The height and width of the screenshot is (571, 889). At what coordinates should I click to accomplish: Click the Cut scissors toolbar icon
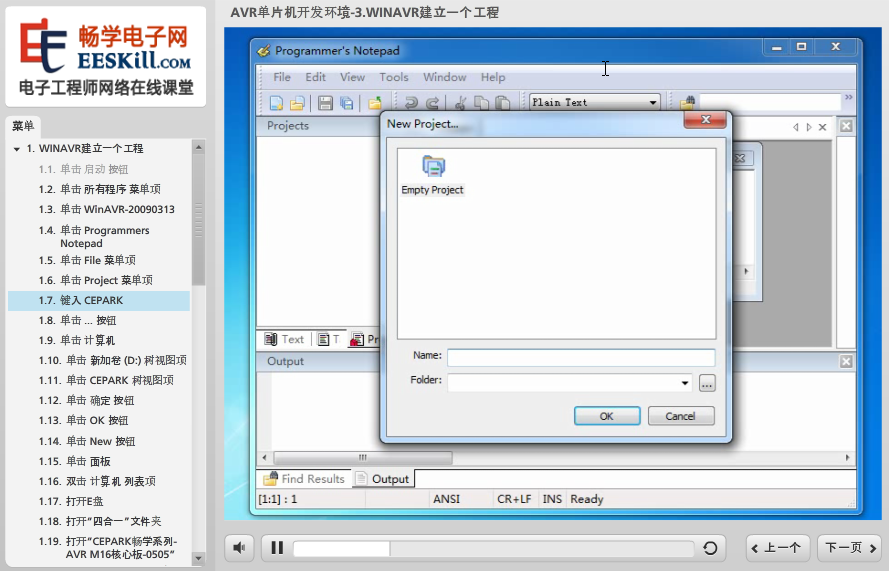[460, 103]
